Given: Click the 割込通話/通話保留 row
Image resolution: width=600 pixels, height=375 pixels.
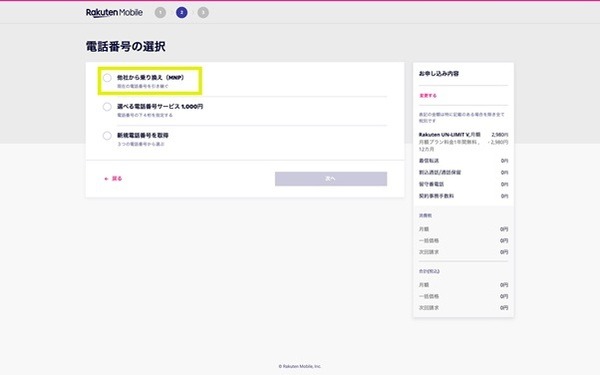Looking at the screenshot, I should click(463, 173).
